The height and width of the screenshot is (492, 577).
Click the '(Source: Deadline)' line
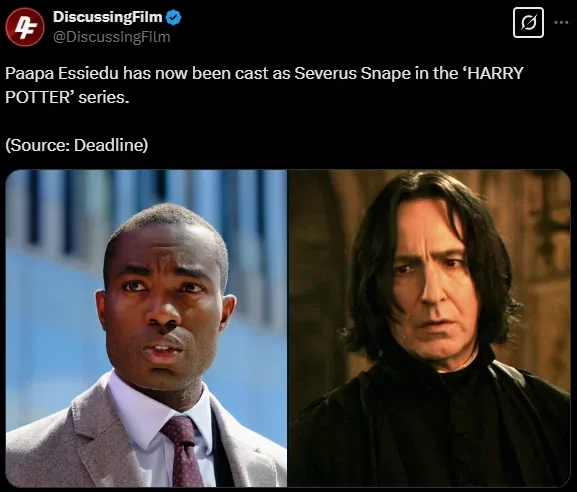[77, 145]
